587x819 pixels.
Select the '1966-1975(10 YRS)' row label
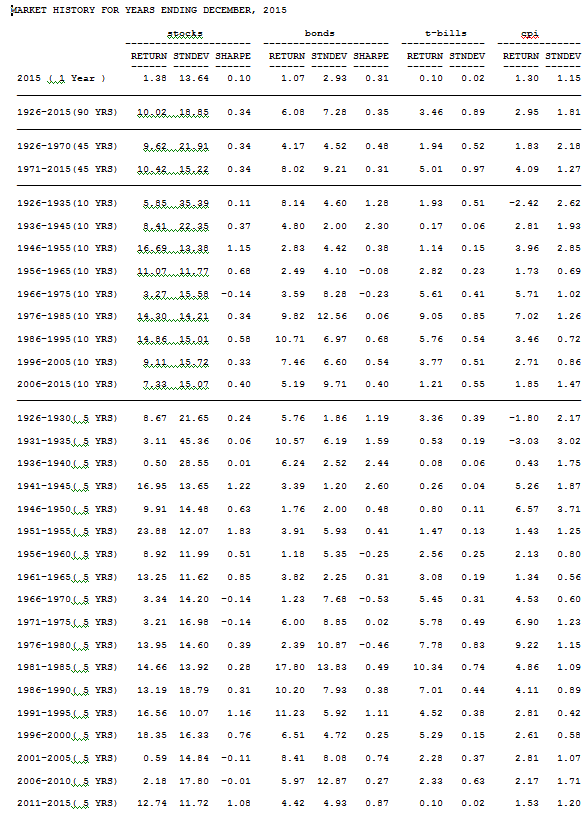click(x=67, y=294)
